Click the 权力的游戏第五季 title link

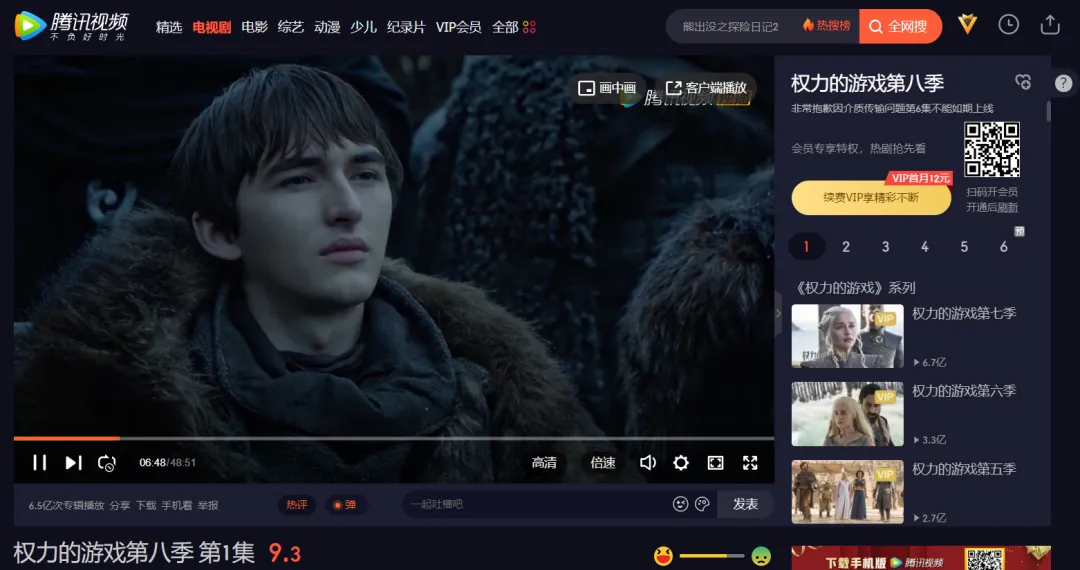coord(964,469)
